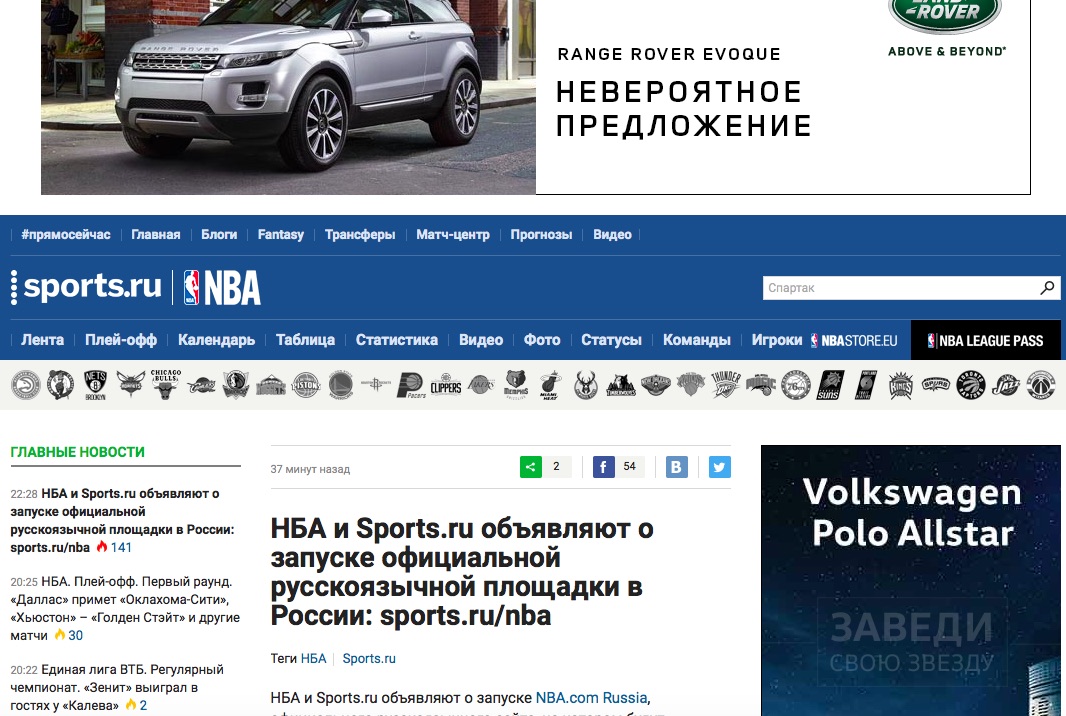Visit the NBASTORE.EU link
The width and height of the screenshot is (1066, 716).
(854, 341)
